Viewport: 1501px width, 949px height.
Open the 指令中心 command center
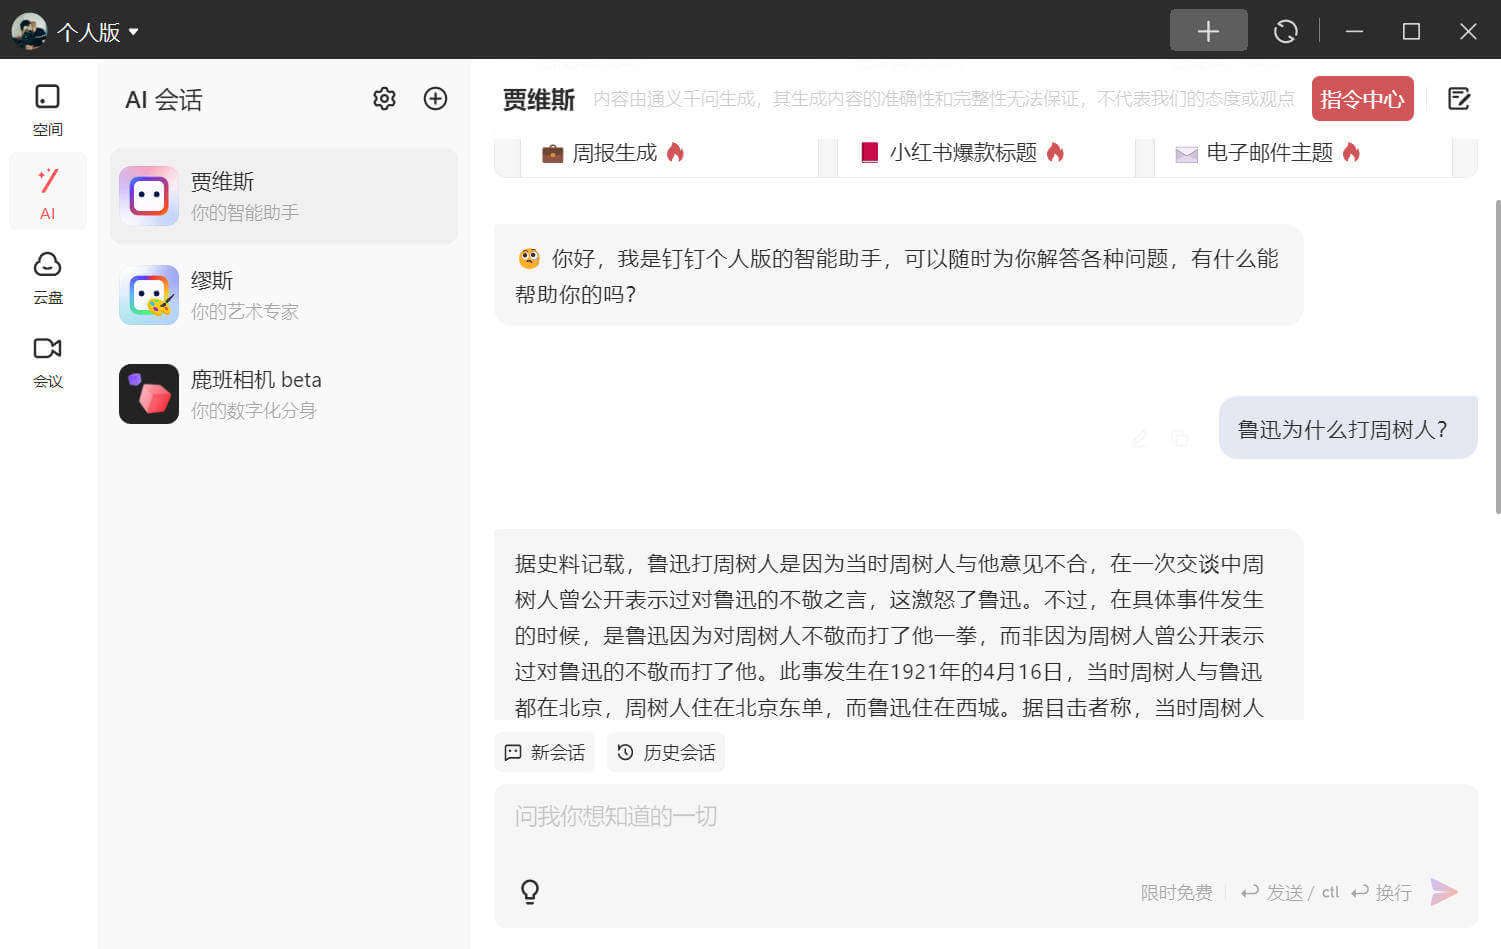[1362, 99]
